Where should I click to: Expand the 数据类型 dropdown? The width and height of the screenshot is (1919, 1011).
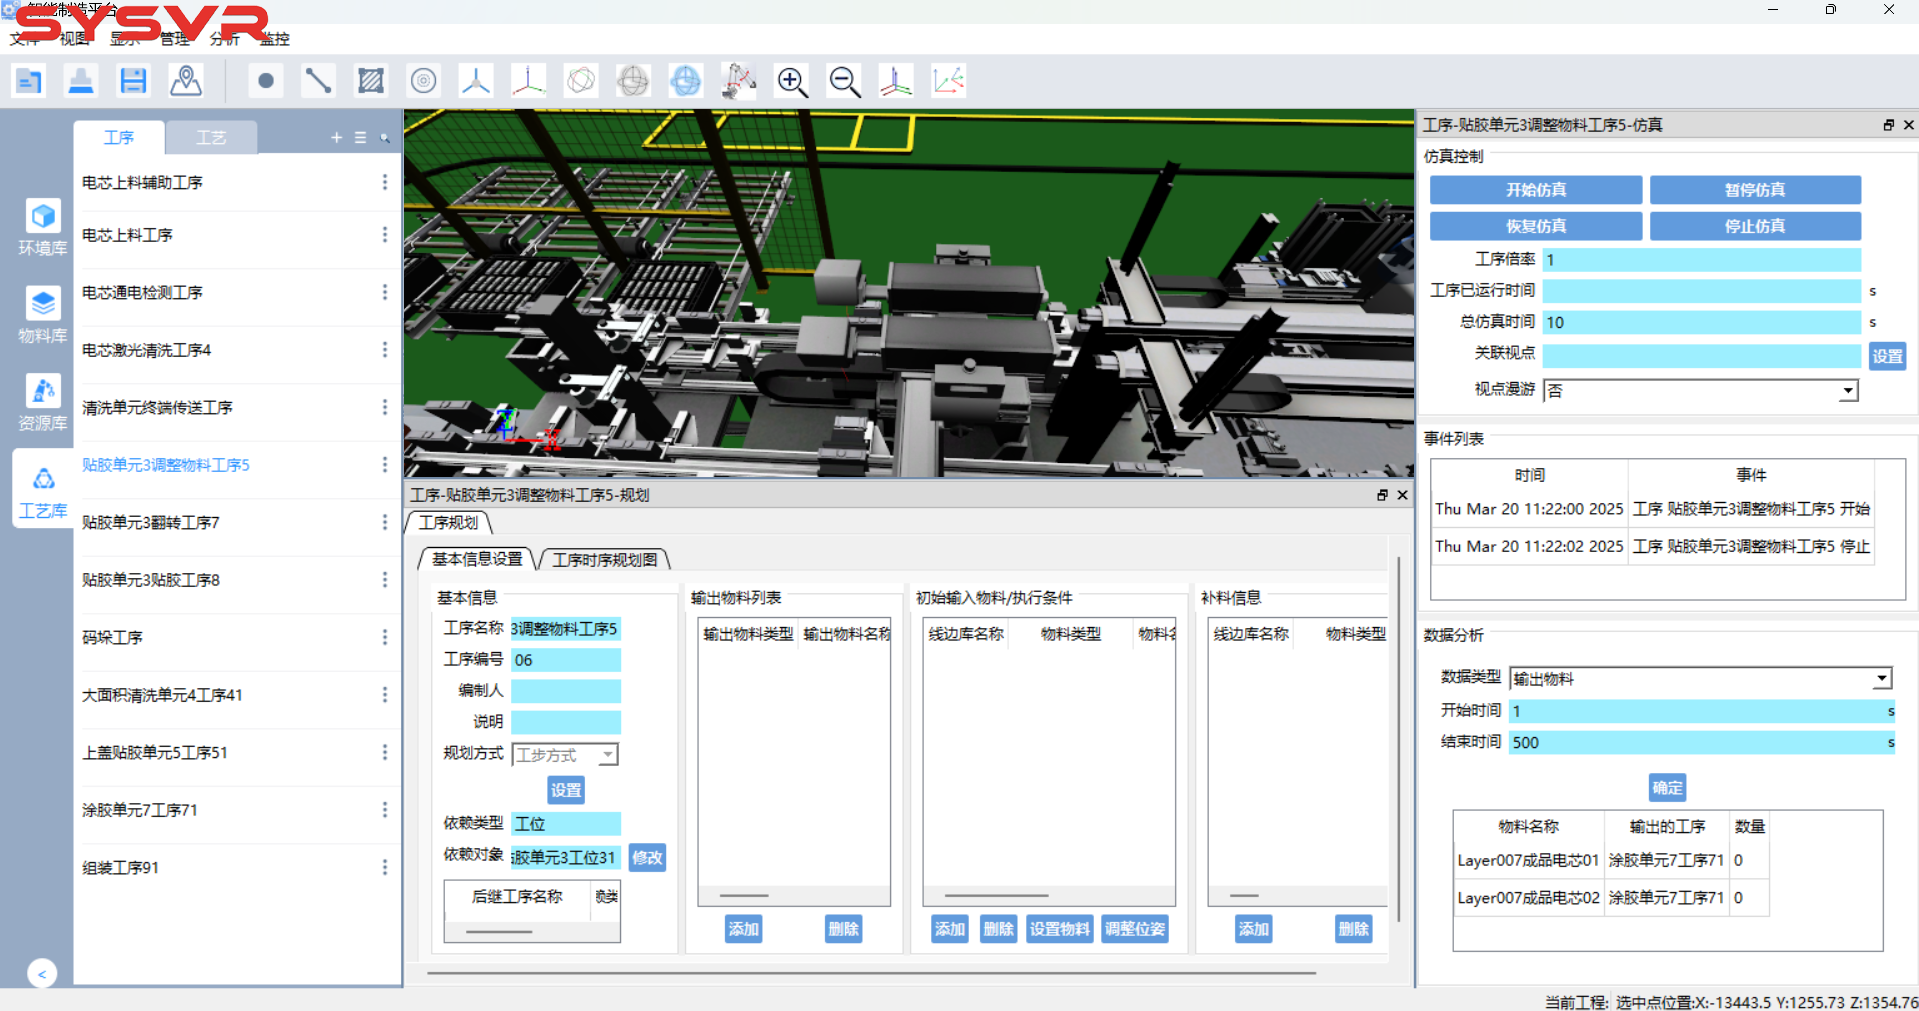[x=1882, y=679]
